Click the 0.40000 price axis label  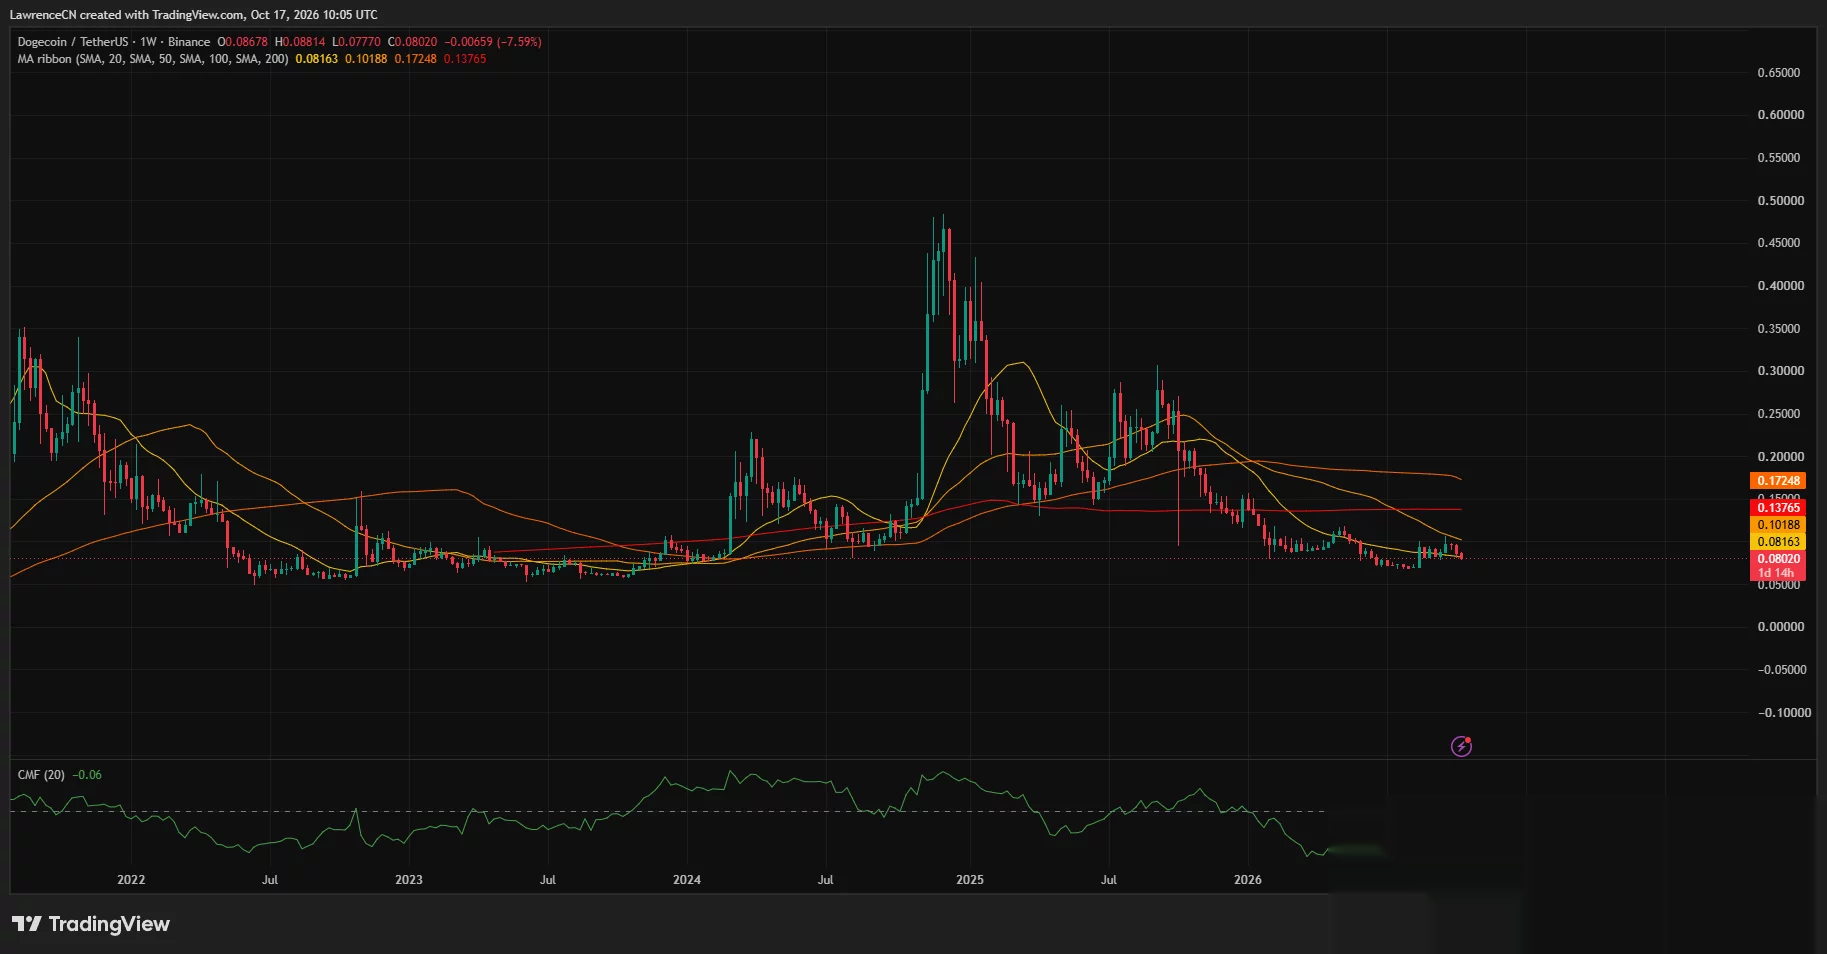coord(1781,286)
